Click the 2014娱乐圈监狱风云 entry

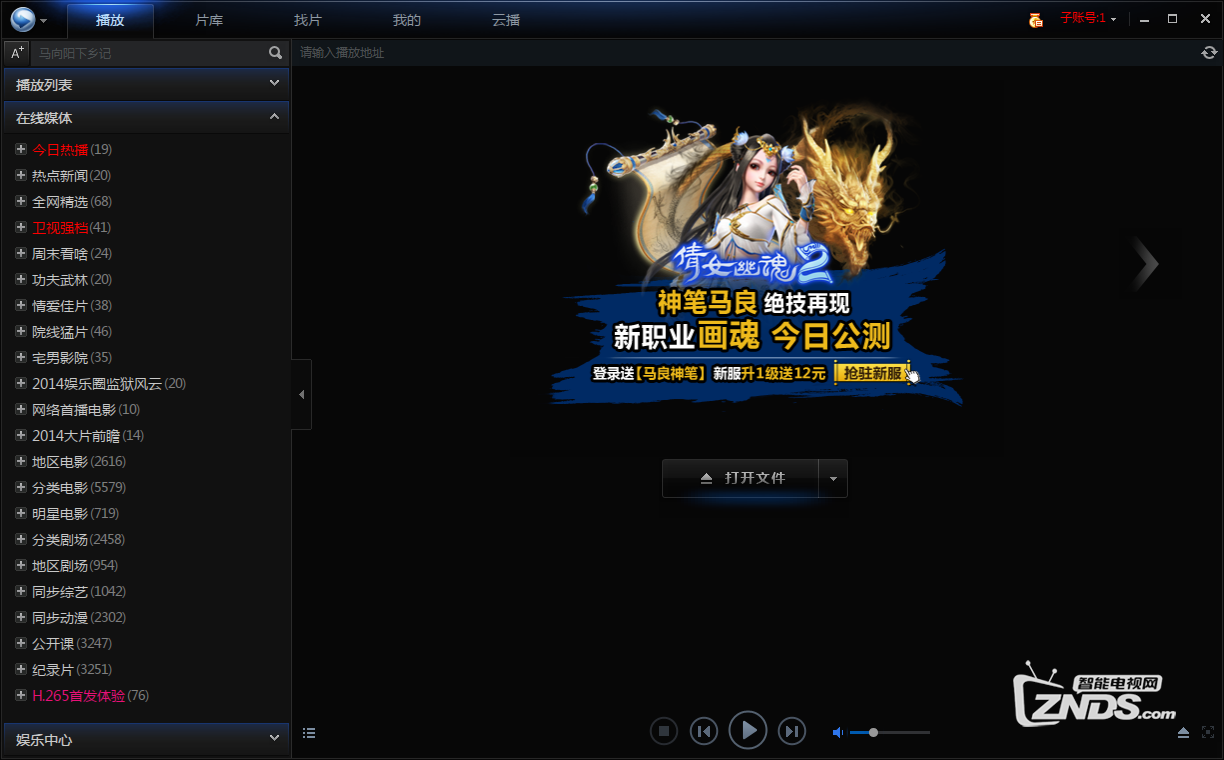[x=109, y=383]
